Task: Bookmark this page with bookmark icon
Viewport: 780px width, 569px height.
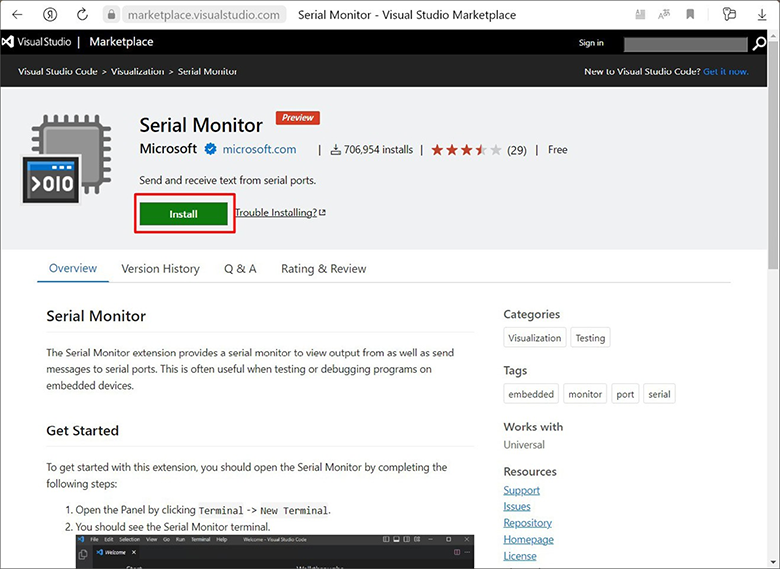Action: pyautogui.click(x=690, y=14)
